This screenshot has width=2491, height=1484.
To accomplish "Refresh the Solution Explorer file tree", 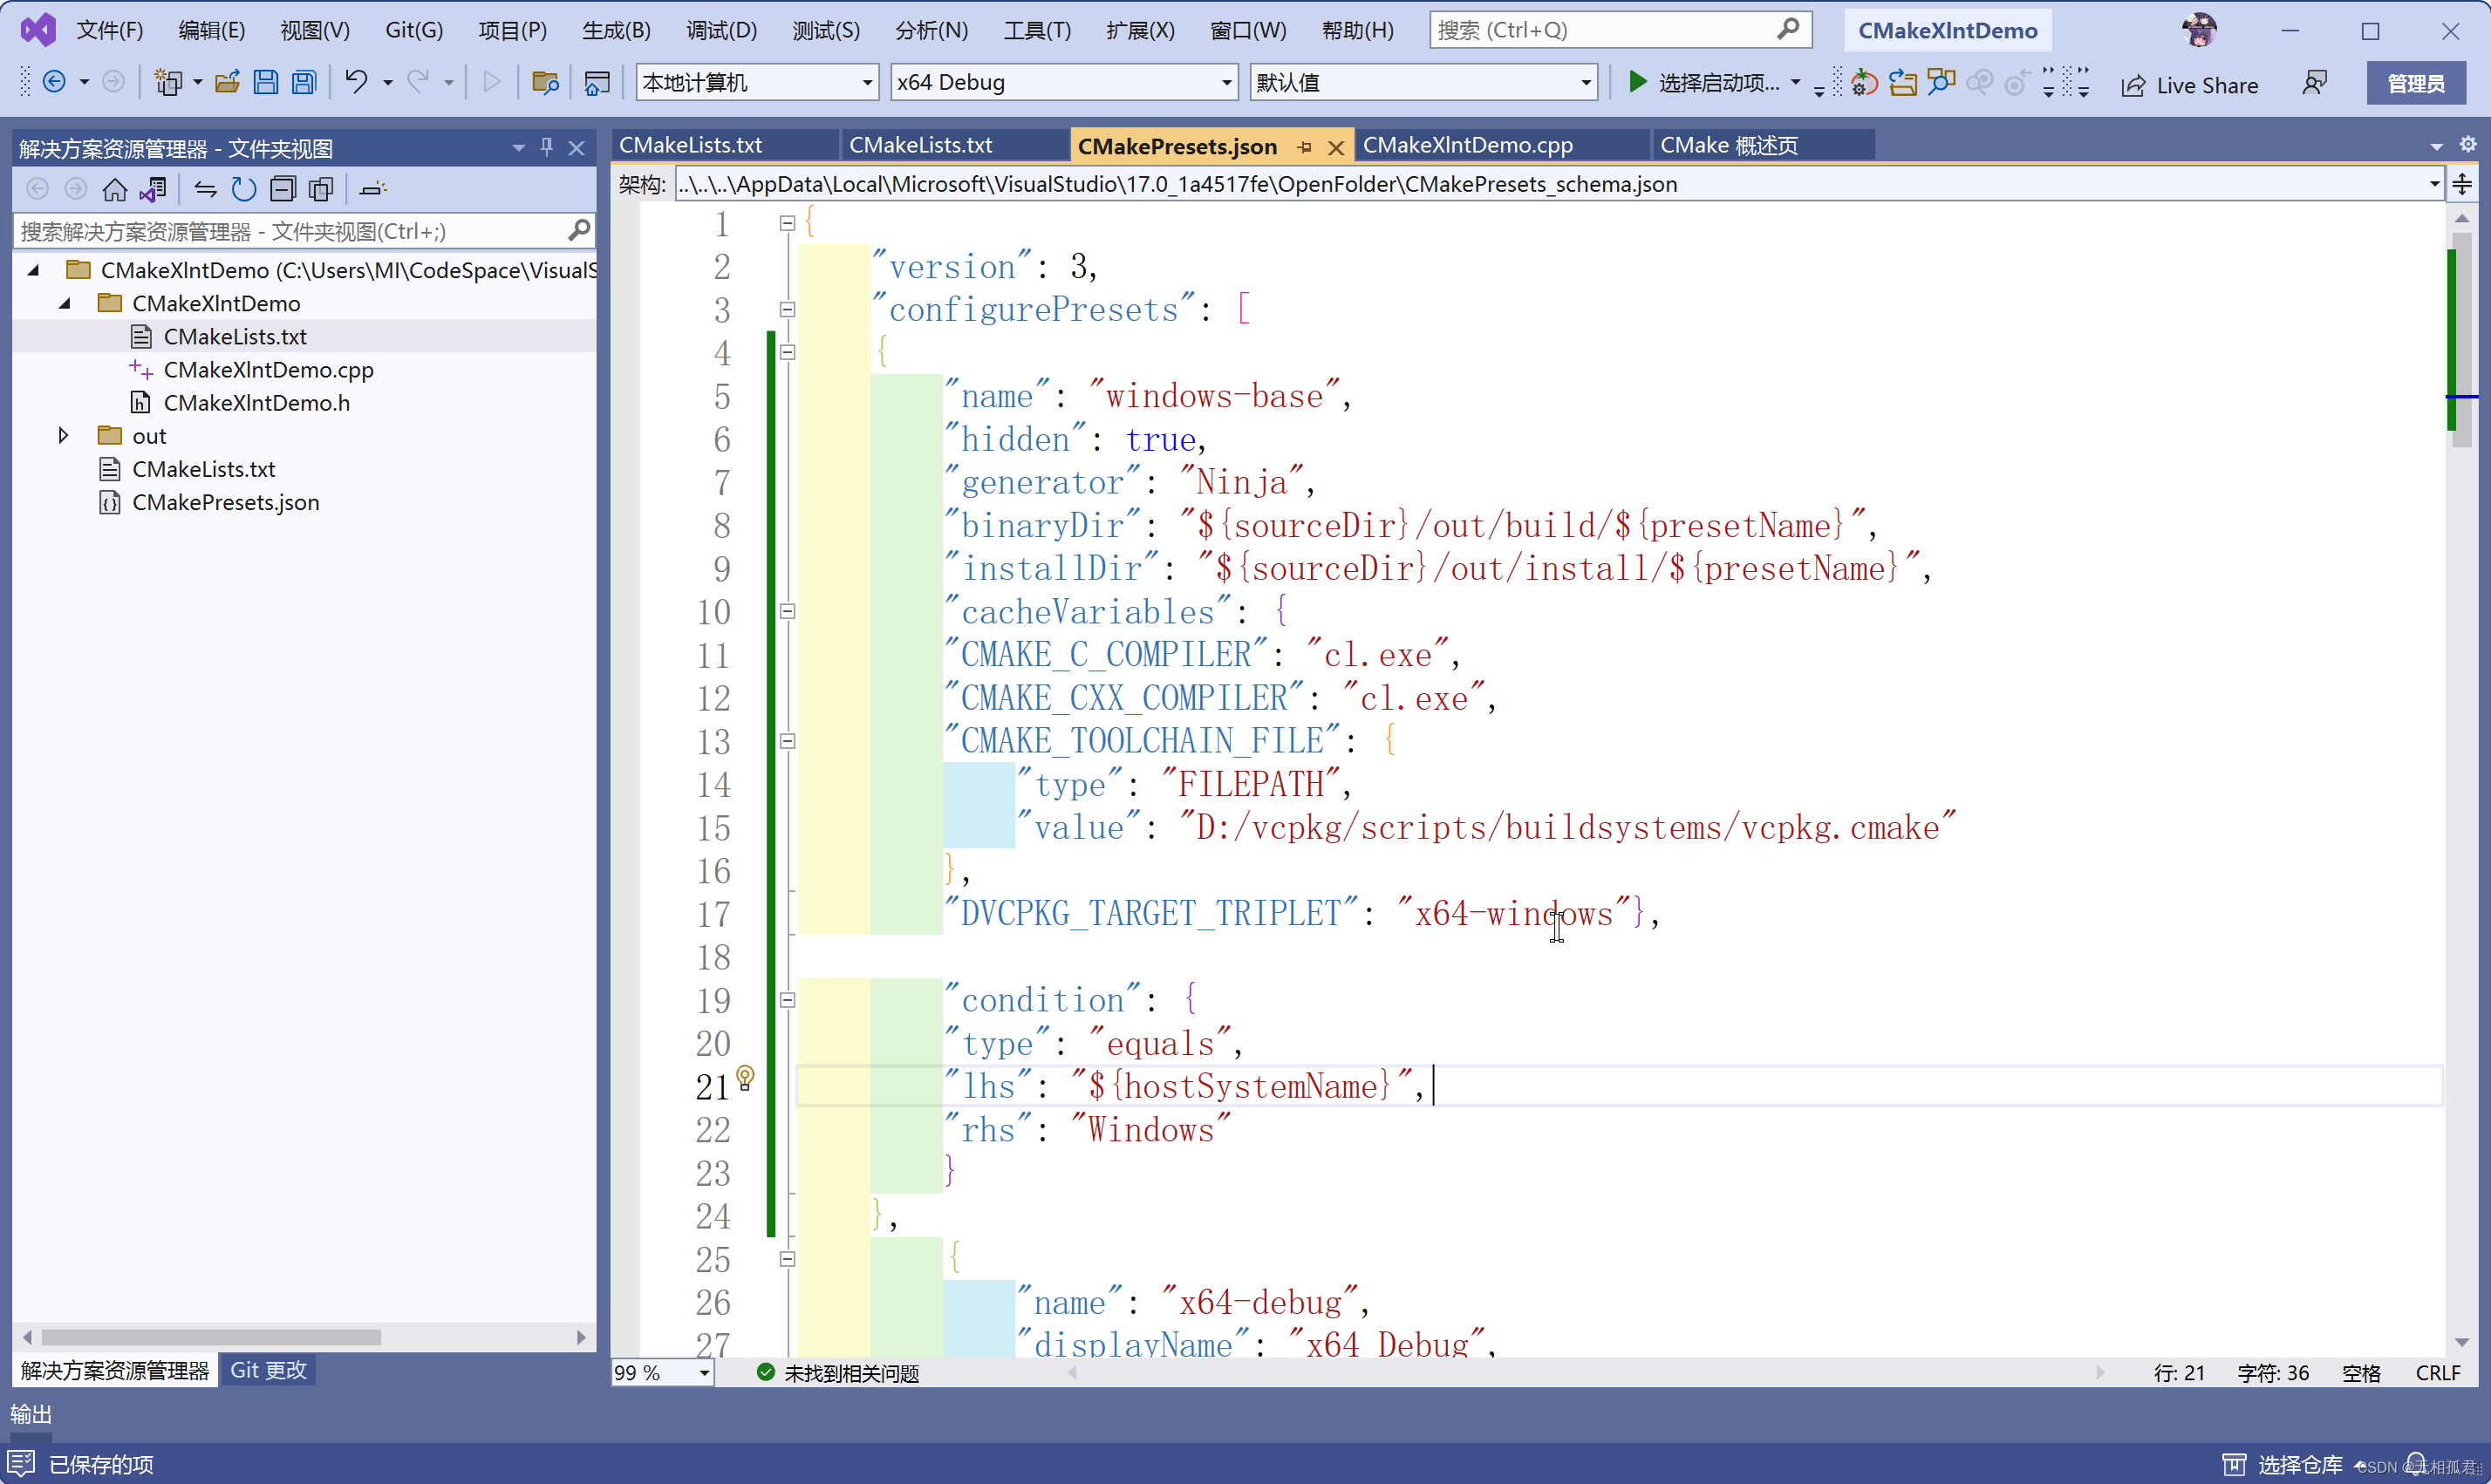I will (244, 189).
